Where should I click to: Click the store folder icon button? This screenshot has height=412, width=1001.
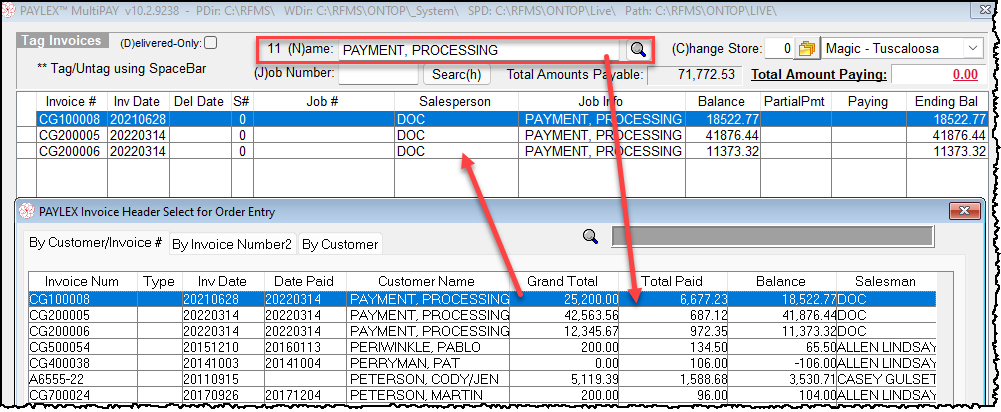pos(806,49)
